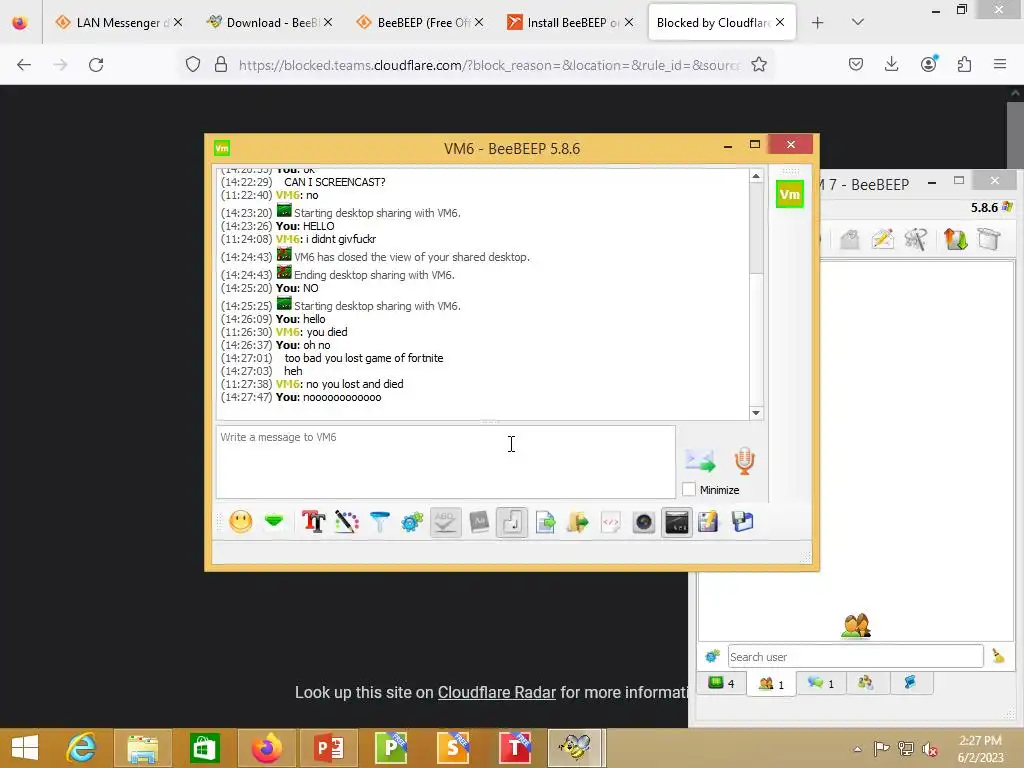This screenshot has height=768, width=1024.
Task: Send message with envelope arrow button
Action: point(700,460)
